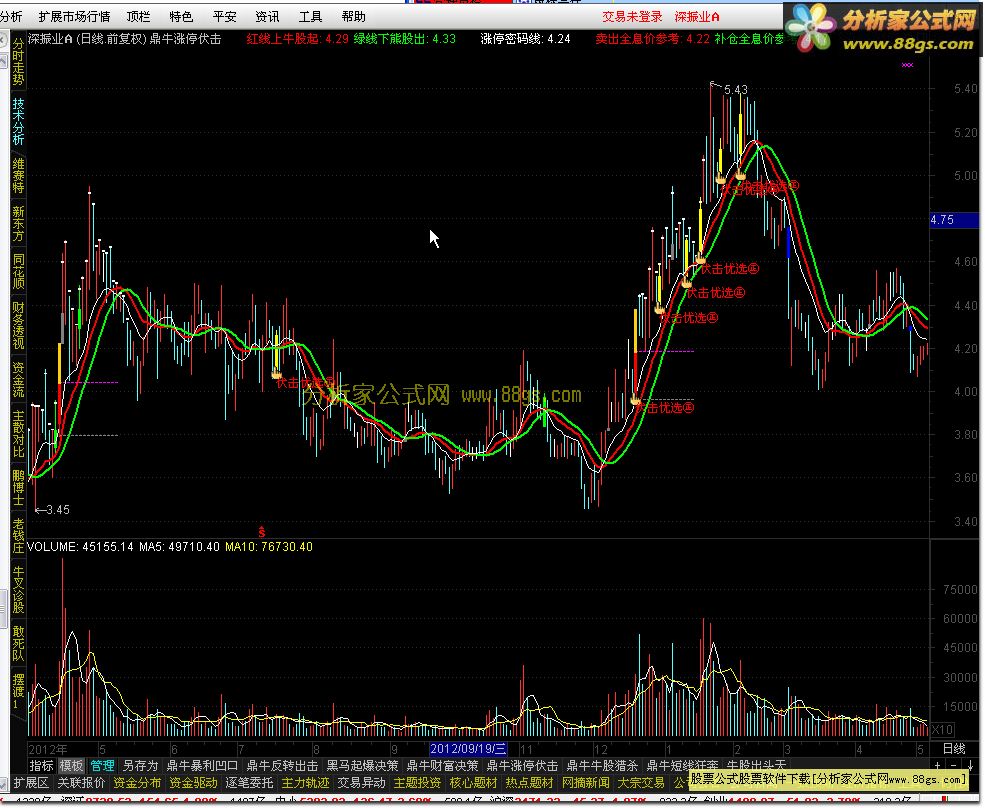
Task: Click the 交易未登录 login link
Action: pyautogui.click(x=632, y=16)
